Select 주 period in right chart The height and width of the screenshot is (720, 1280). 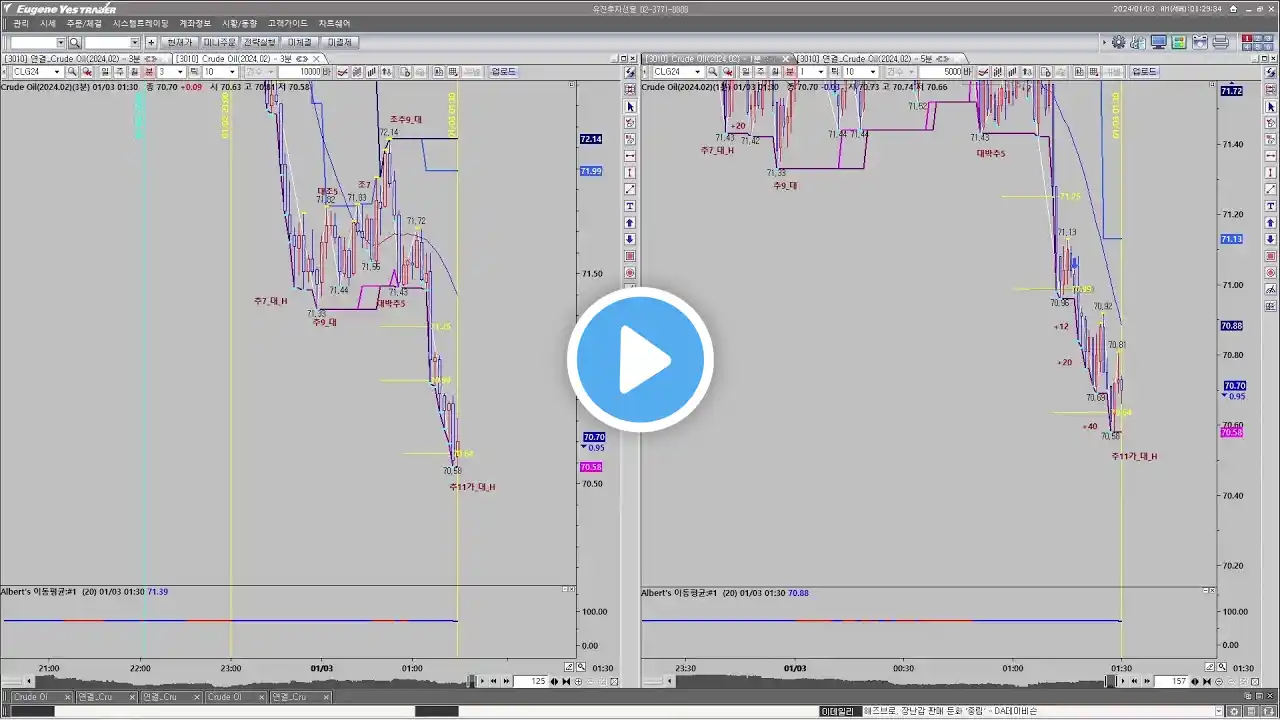(760, 71)
